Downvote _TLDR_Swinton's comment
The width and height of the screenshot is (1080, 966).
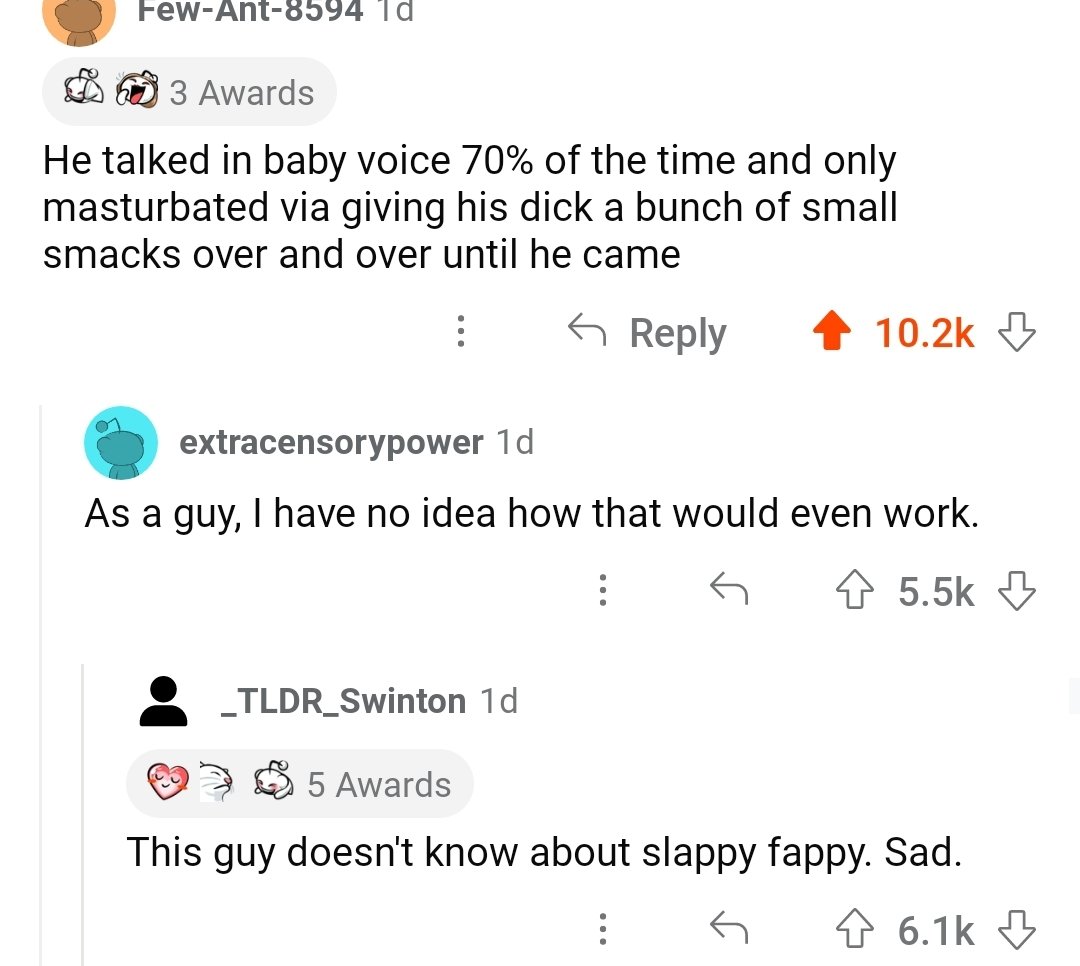click(1018, 930)
